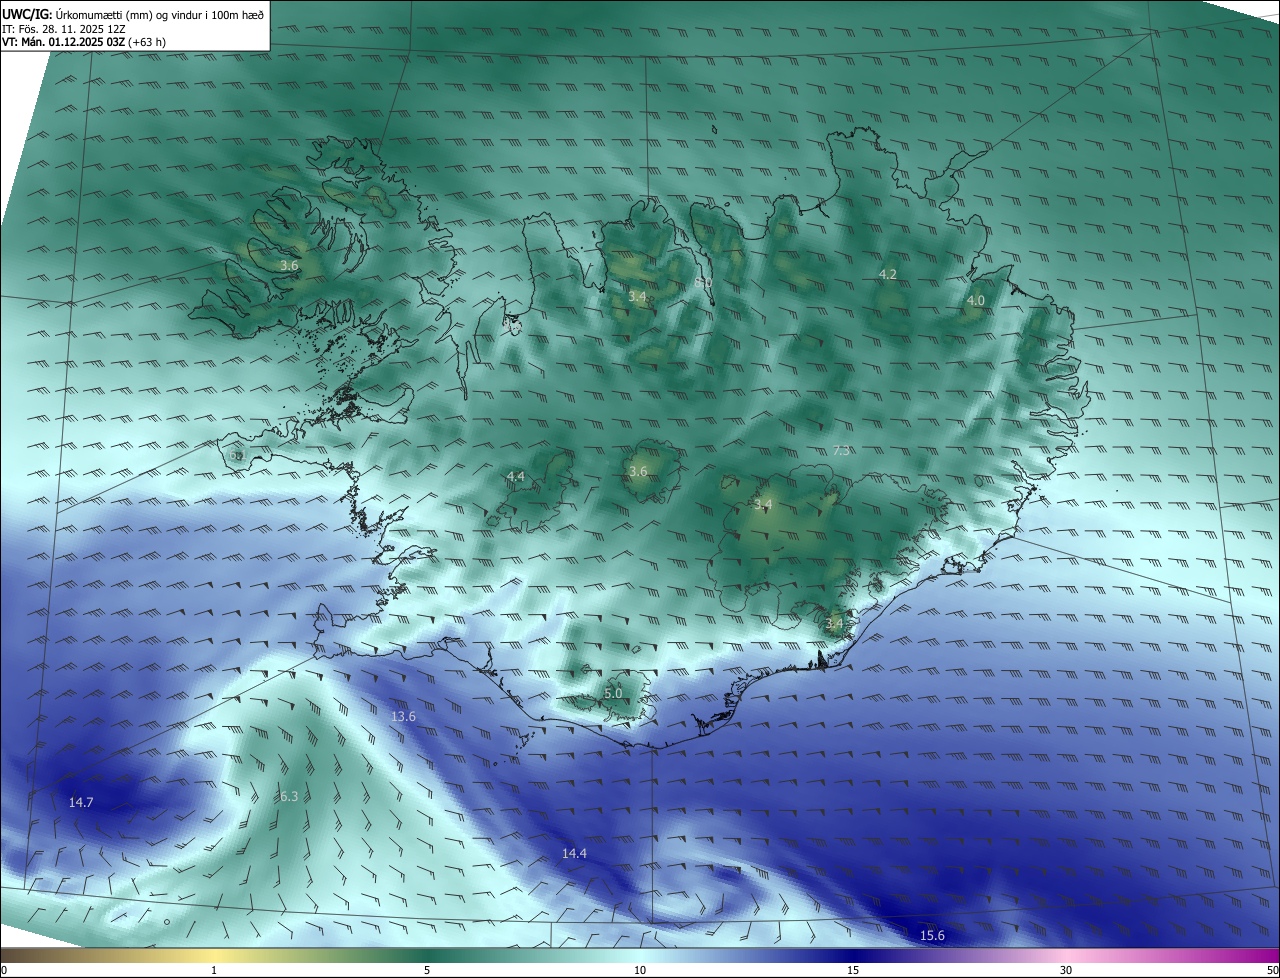The height and width of the screenshot is (978, 1280).
Task: Click the 14.7 value in the dark blue area
Action: (x=81, y=803)
